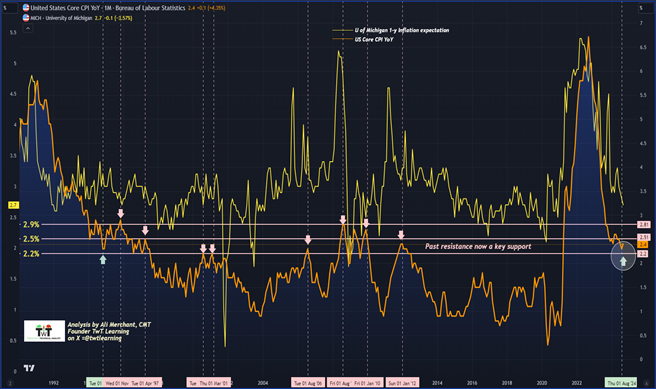Click the 2020 year label on time axis
The image size is (656, 389).
click(542, 383)
